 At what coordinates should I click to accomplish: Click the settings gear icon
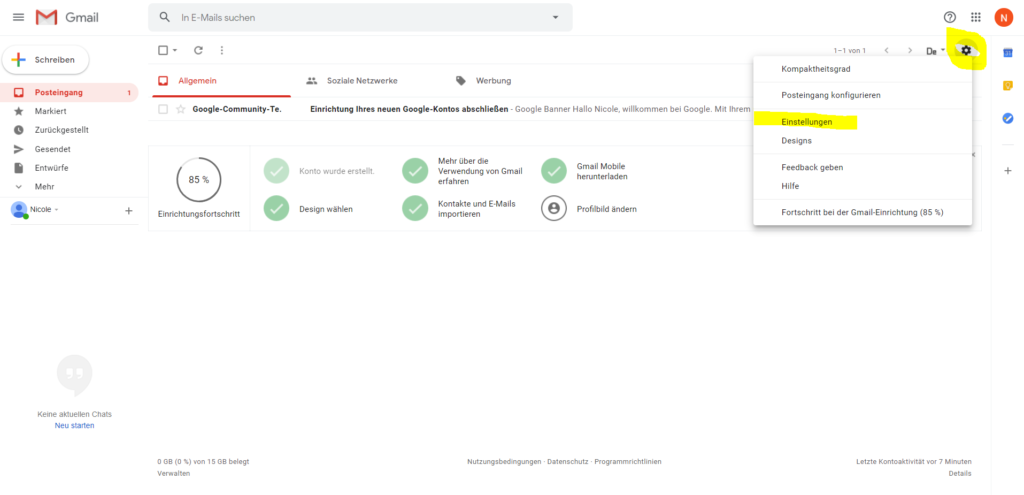pos(966,50)
